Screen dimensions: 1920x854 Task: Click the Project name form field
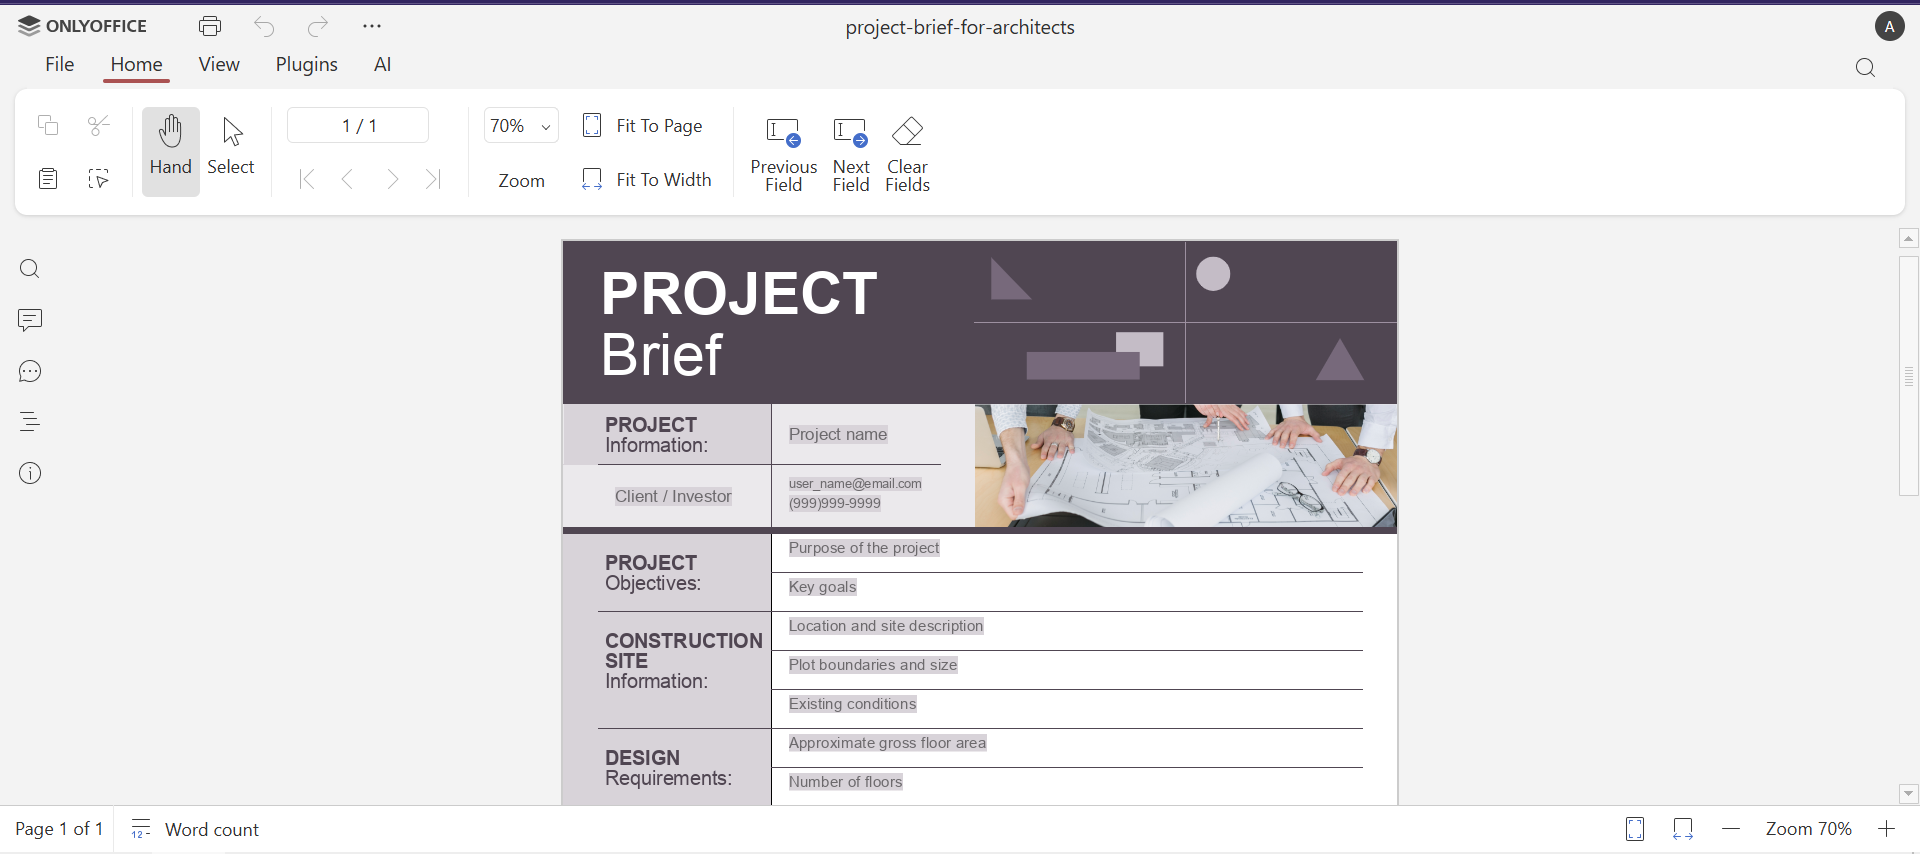pos(838,435)
